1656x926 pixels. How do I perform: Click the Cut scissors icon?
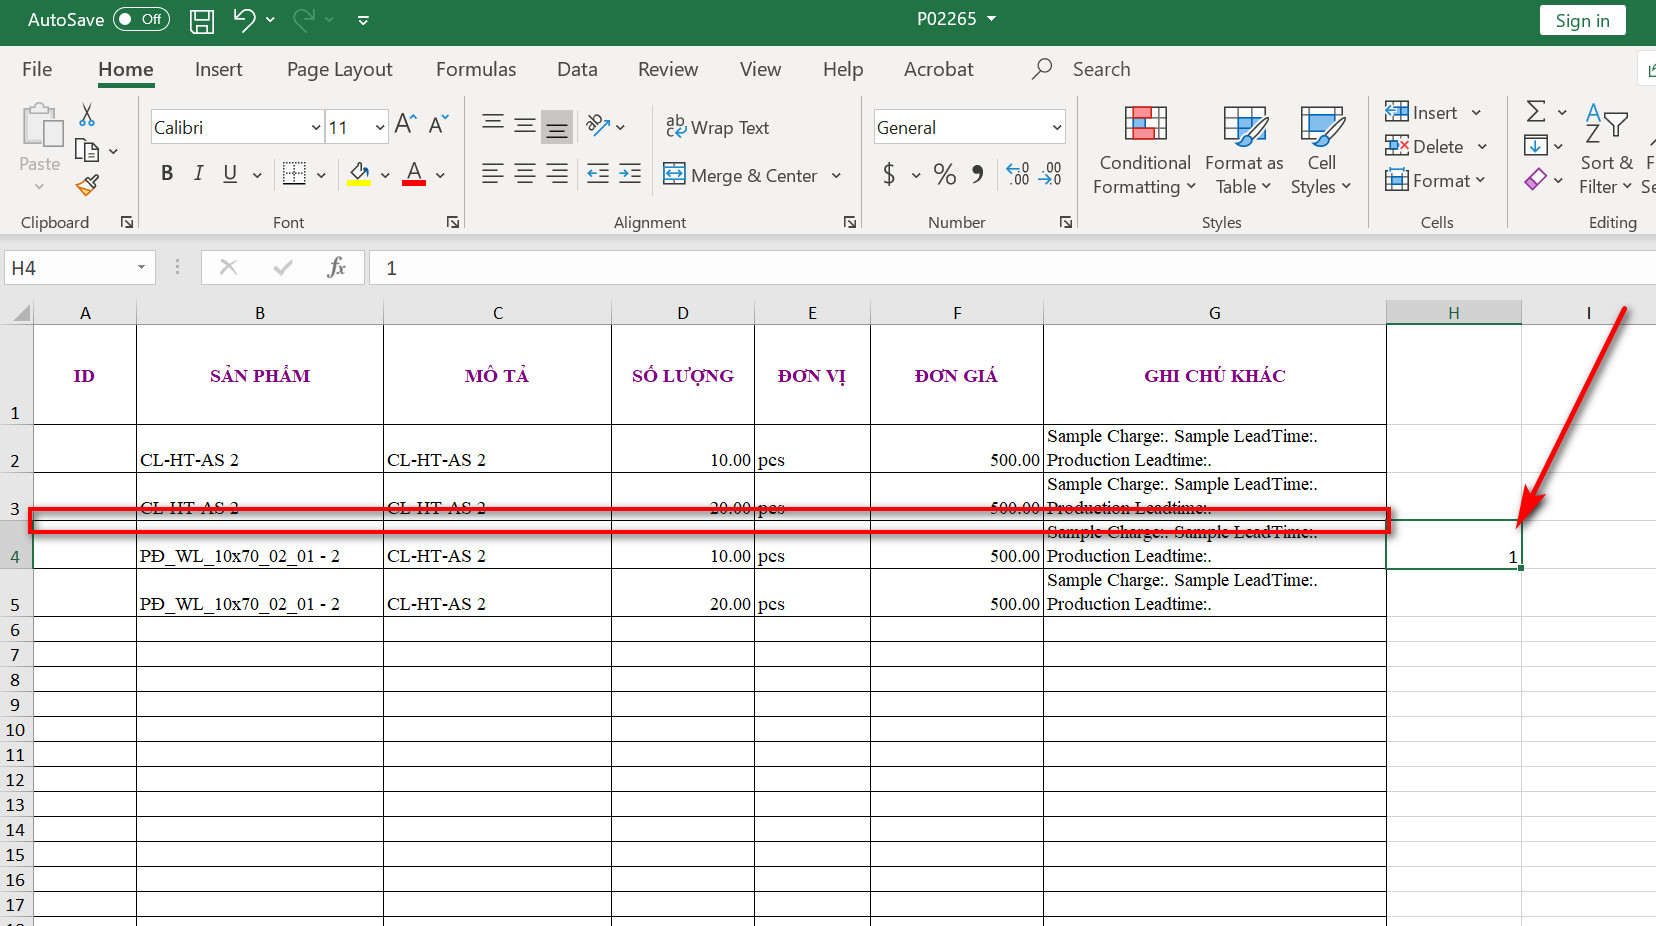87,115
